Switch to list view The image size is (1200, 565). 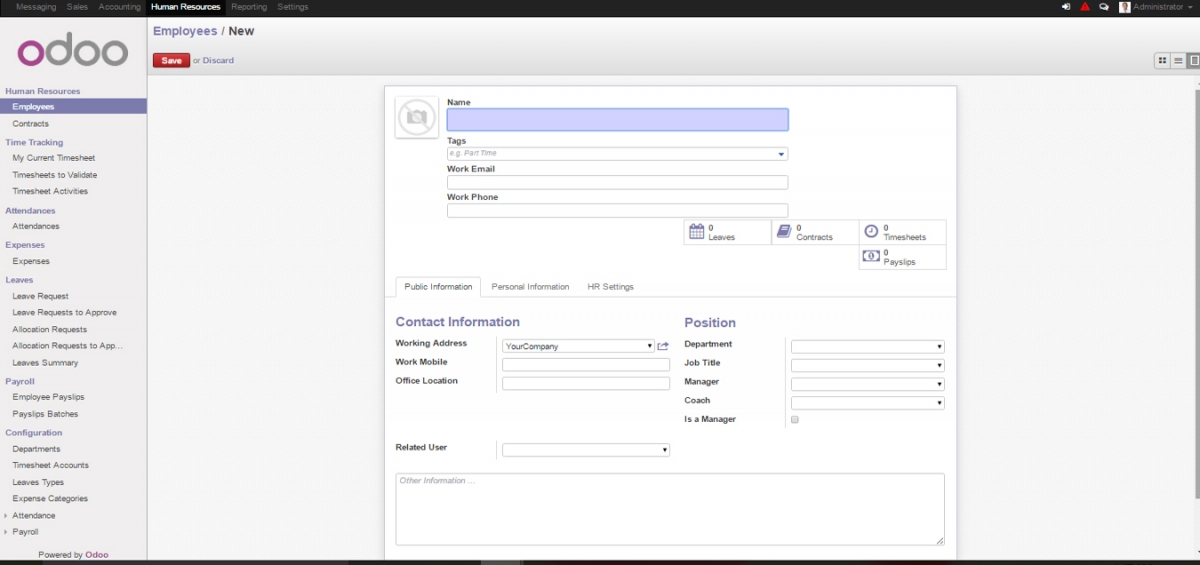[1178, 61]
